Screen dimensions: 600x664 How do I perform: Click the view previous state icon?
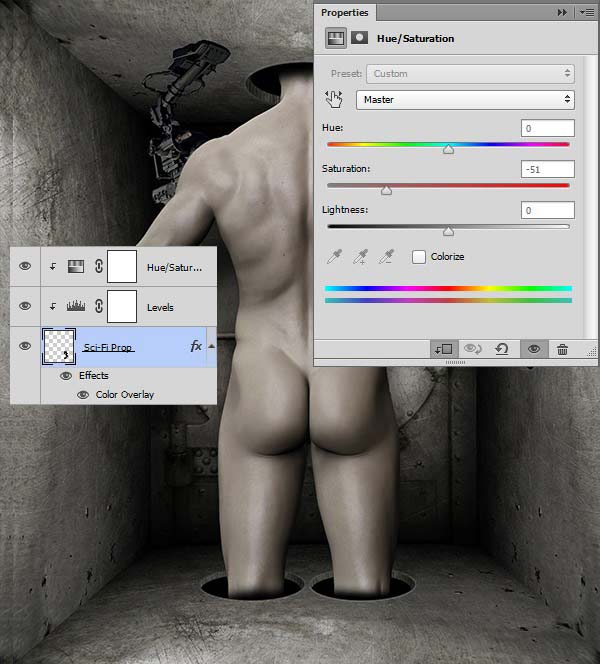pyautogui.click(x=473, y=349)
